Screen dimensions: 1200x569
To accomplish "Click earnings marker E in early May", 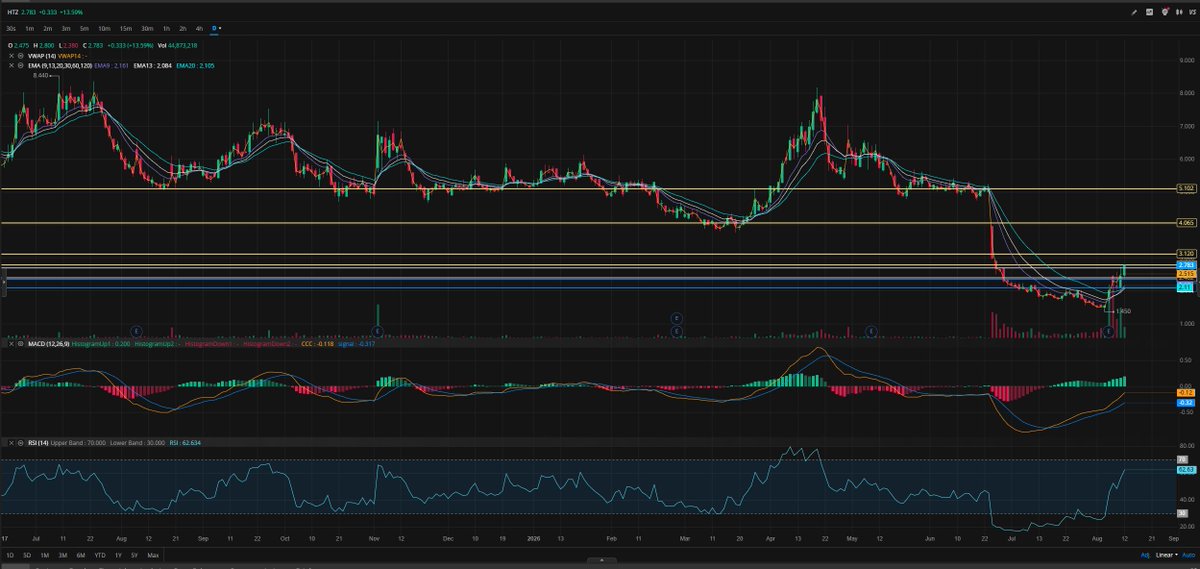I will tap(871, 330).
